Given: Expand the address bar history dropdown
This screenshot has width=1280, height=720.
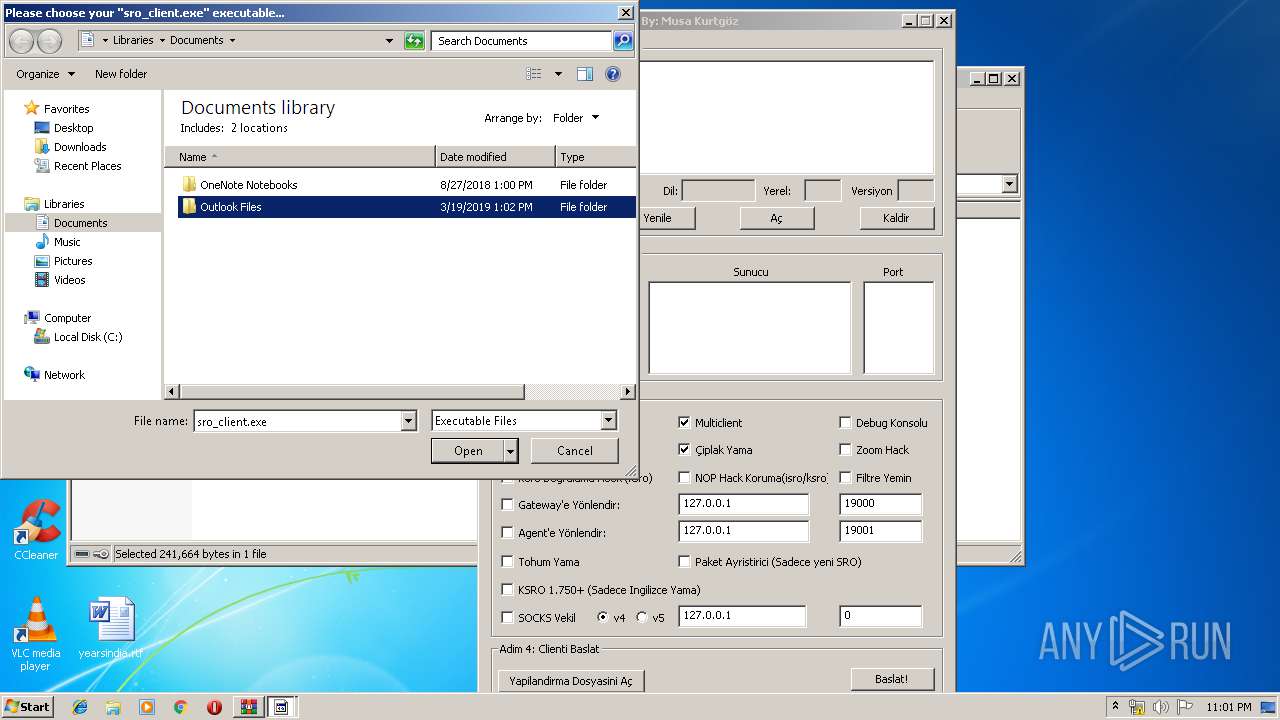Looking at the screenshot, I should point(390,41).
